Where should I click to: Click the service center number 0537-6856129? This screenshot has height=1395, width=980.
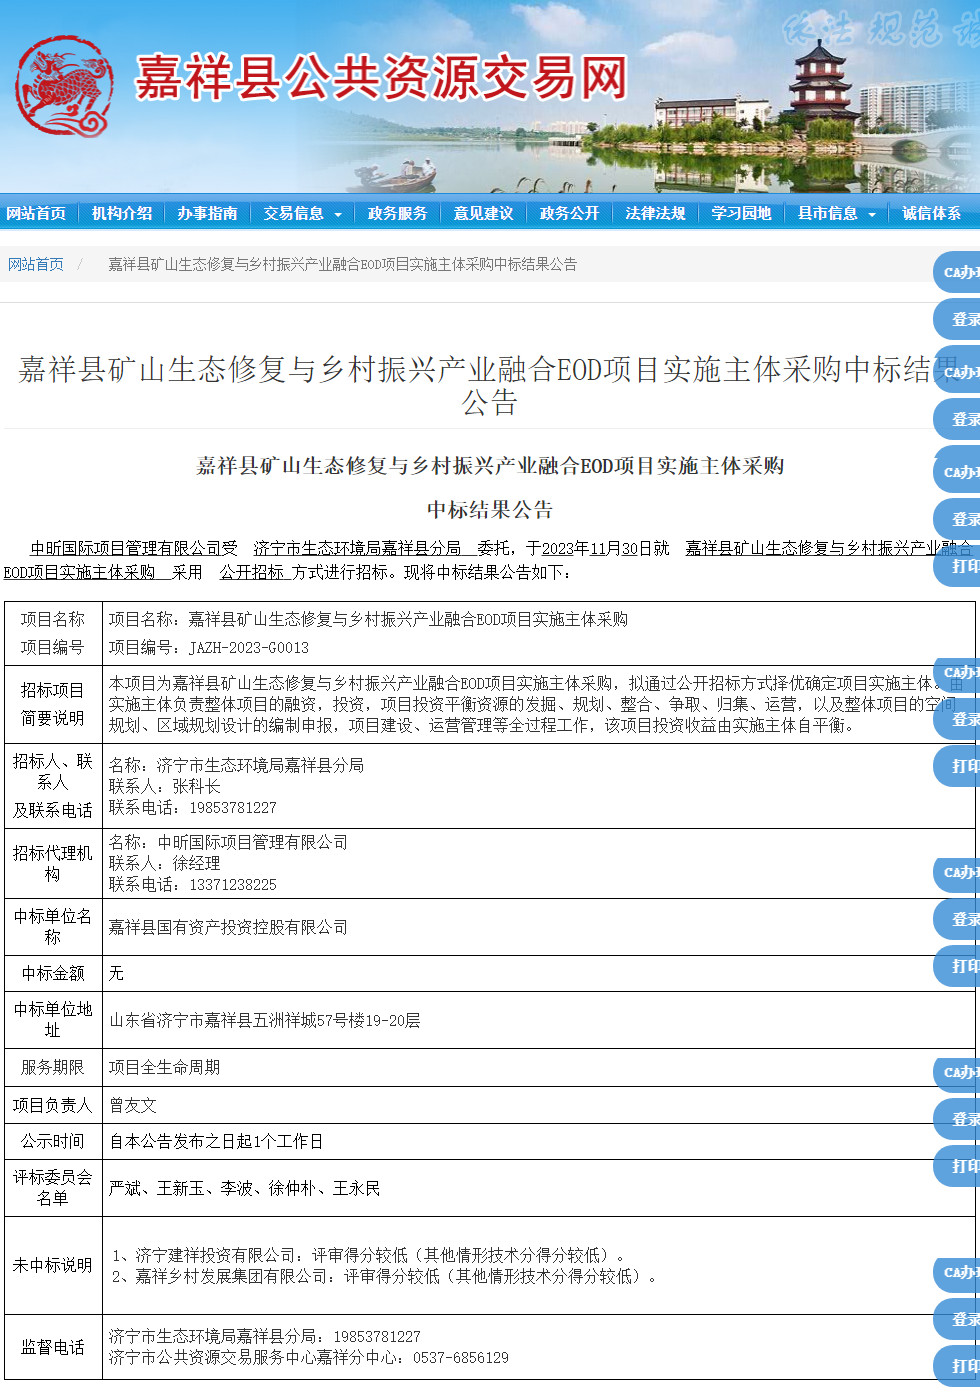pyautogui.click(x=460, y=1358)
